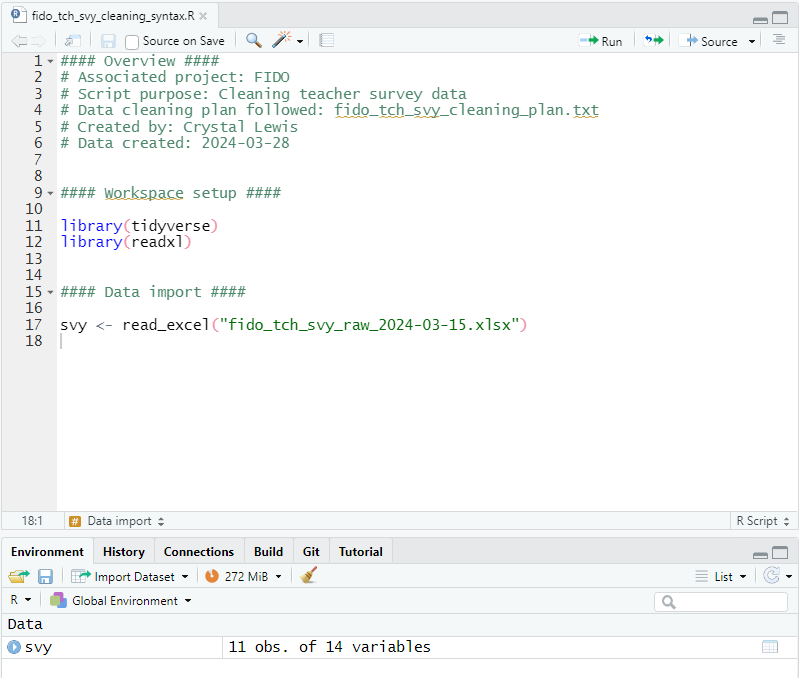799x678 pixels.
Task: Open the code tools magic wand
Action: 282,40
